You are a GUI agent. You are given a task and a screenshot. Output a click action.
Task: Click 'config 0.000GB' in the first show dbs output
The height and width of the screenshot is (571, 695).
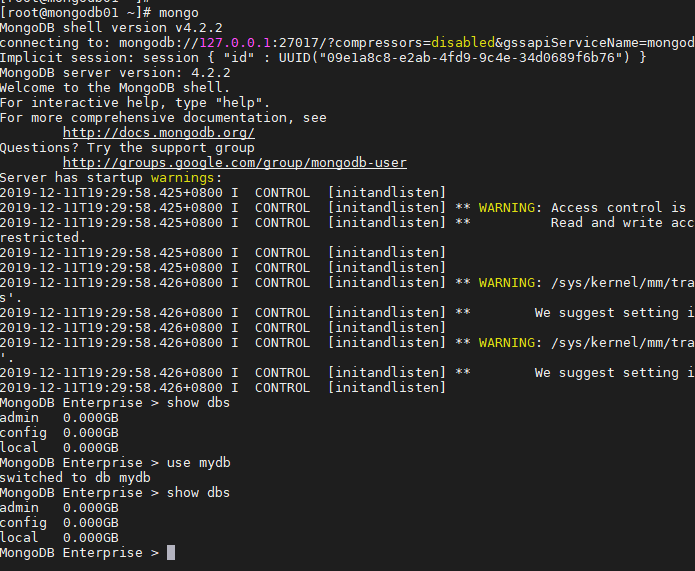click(x=59, y=433)
